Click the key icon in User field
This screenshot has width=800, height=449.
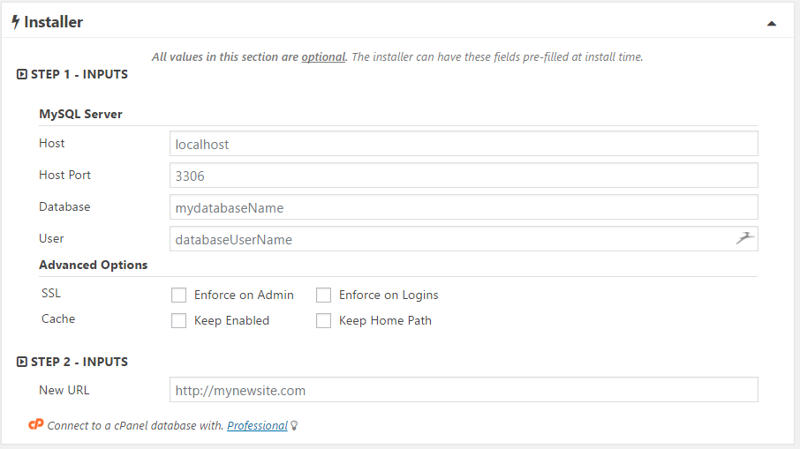point(743,238)
